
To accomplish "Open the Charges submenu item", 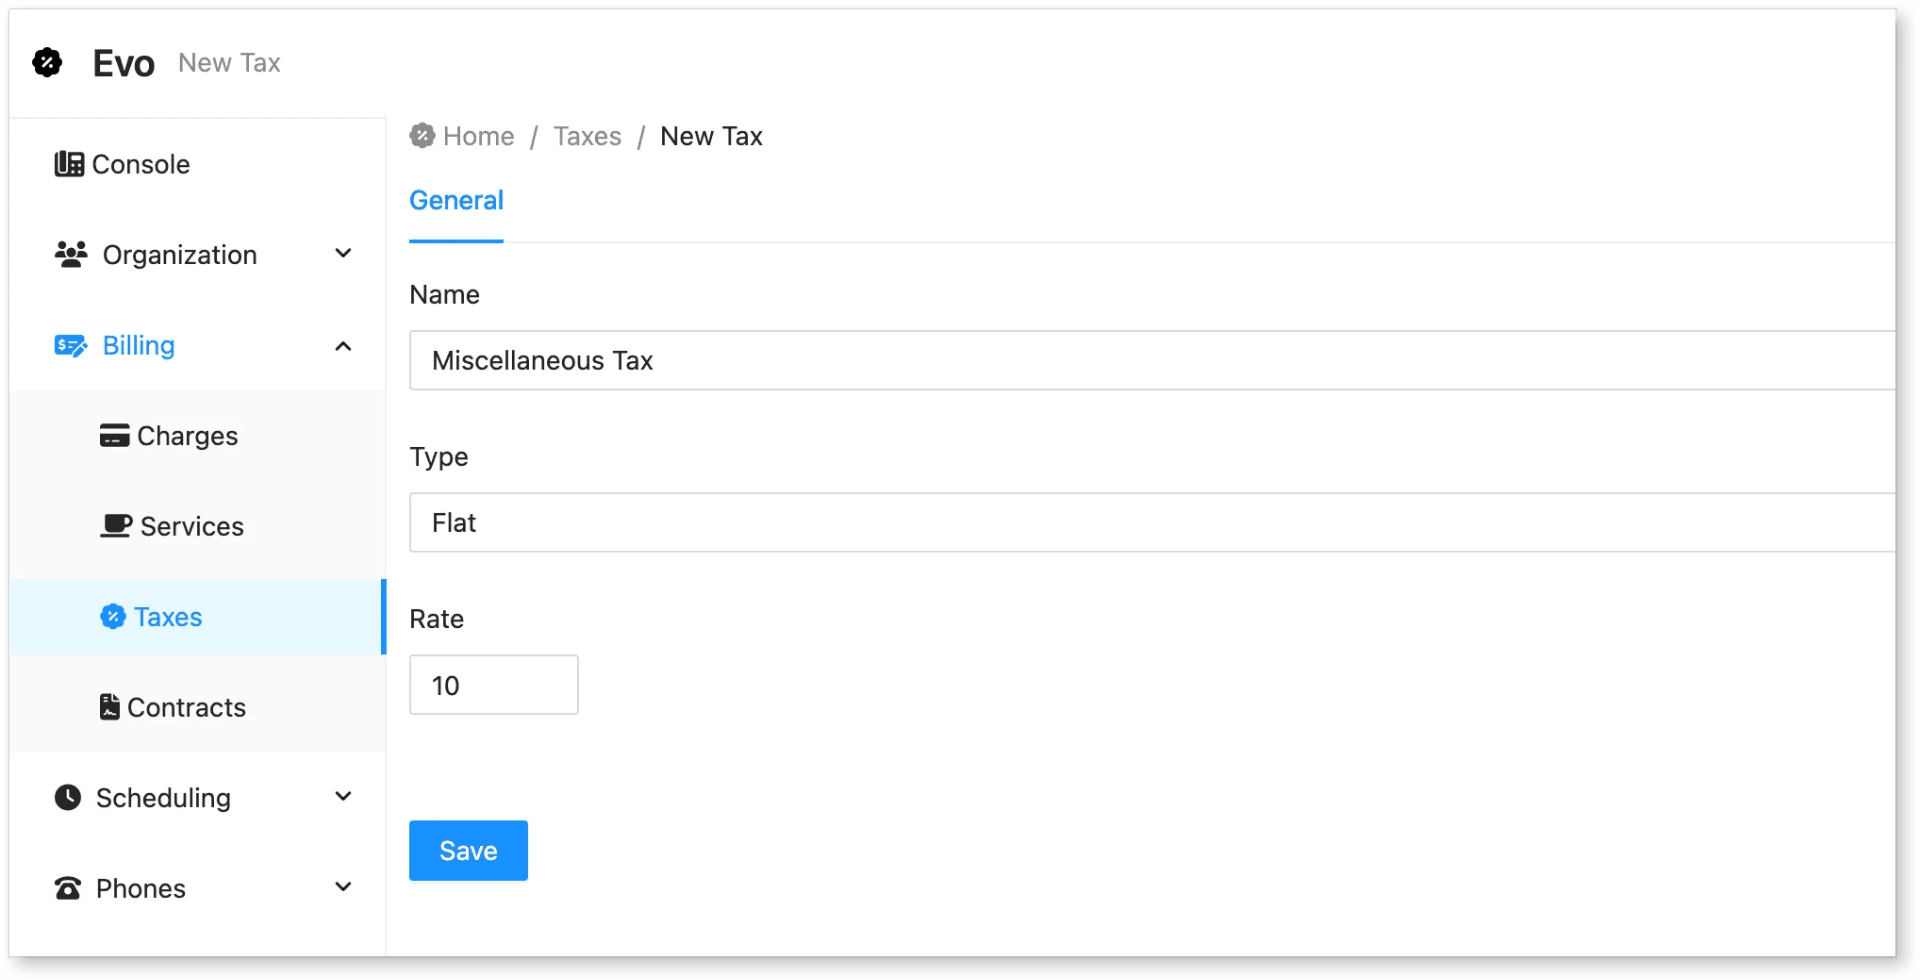I will point(198,436).
